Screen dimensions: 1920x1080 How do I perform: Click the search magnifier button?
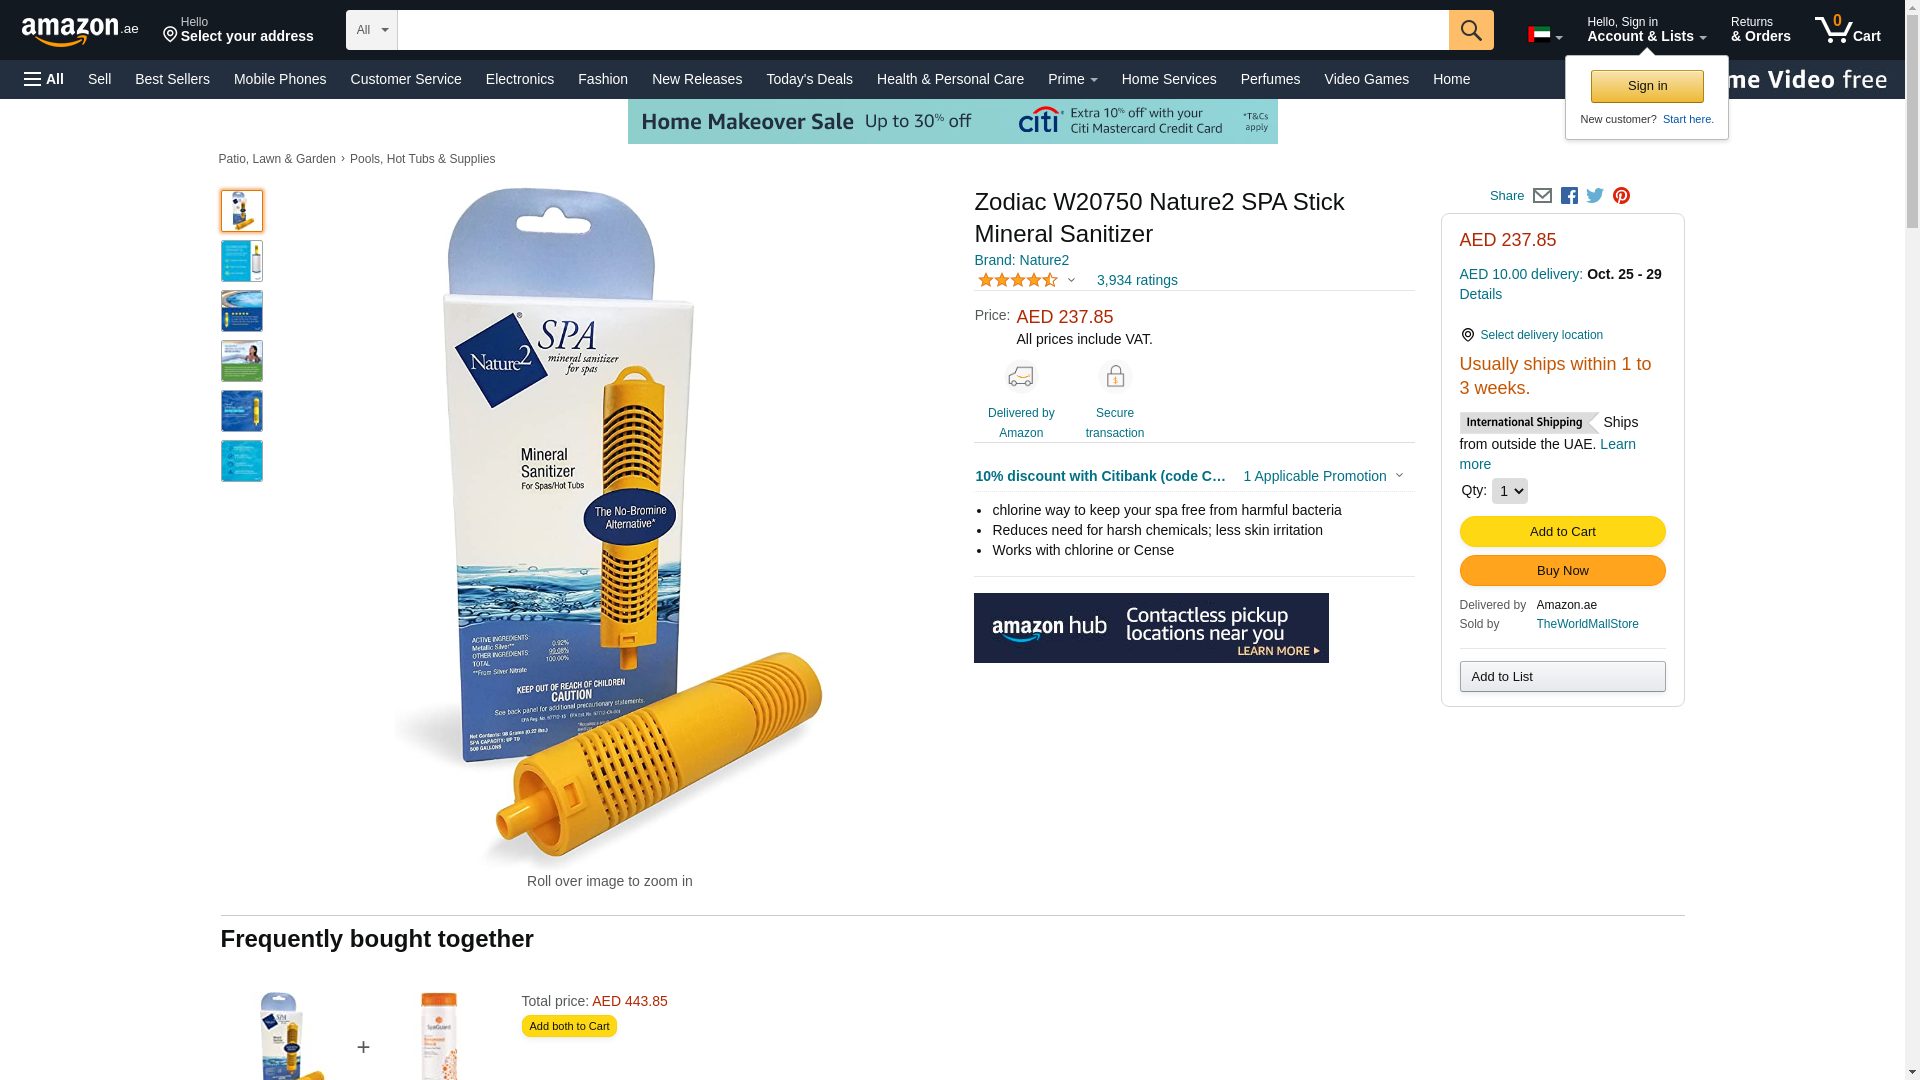tap(1471, 30)
